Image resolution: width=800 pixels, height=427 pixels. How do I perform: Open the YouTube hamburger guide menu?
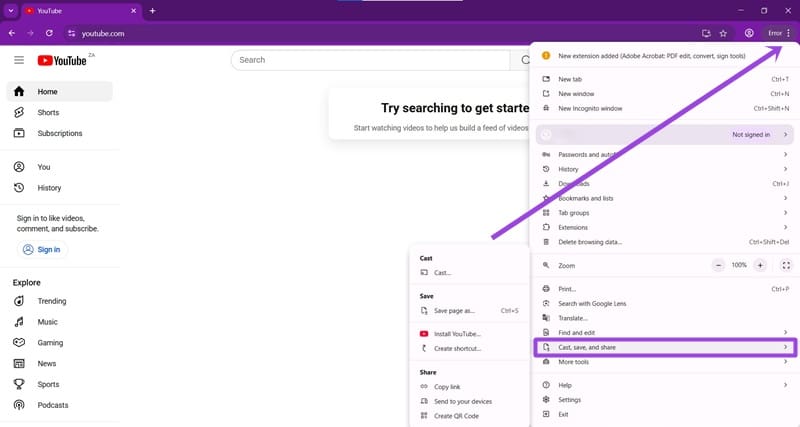pos(19,60)
